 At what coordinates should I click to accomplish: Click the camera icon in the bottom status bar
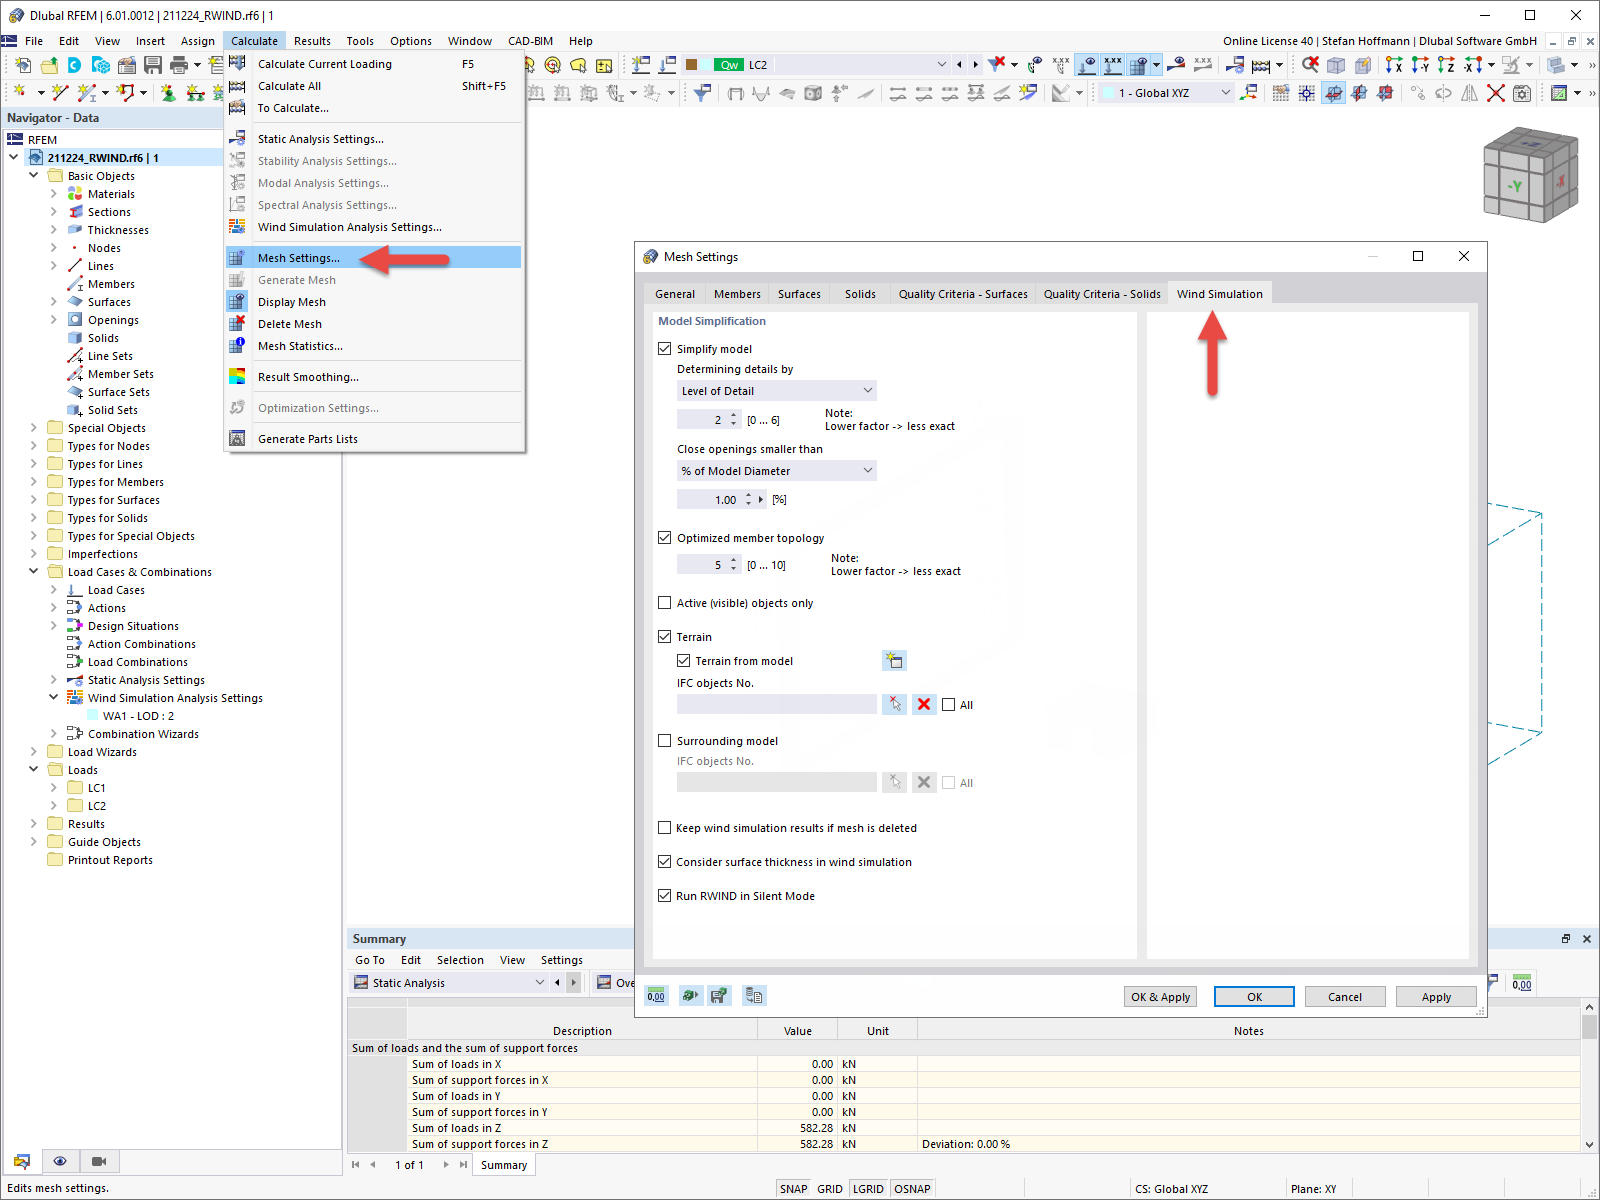98,1161
